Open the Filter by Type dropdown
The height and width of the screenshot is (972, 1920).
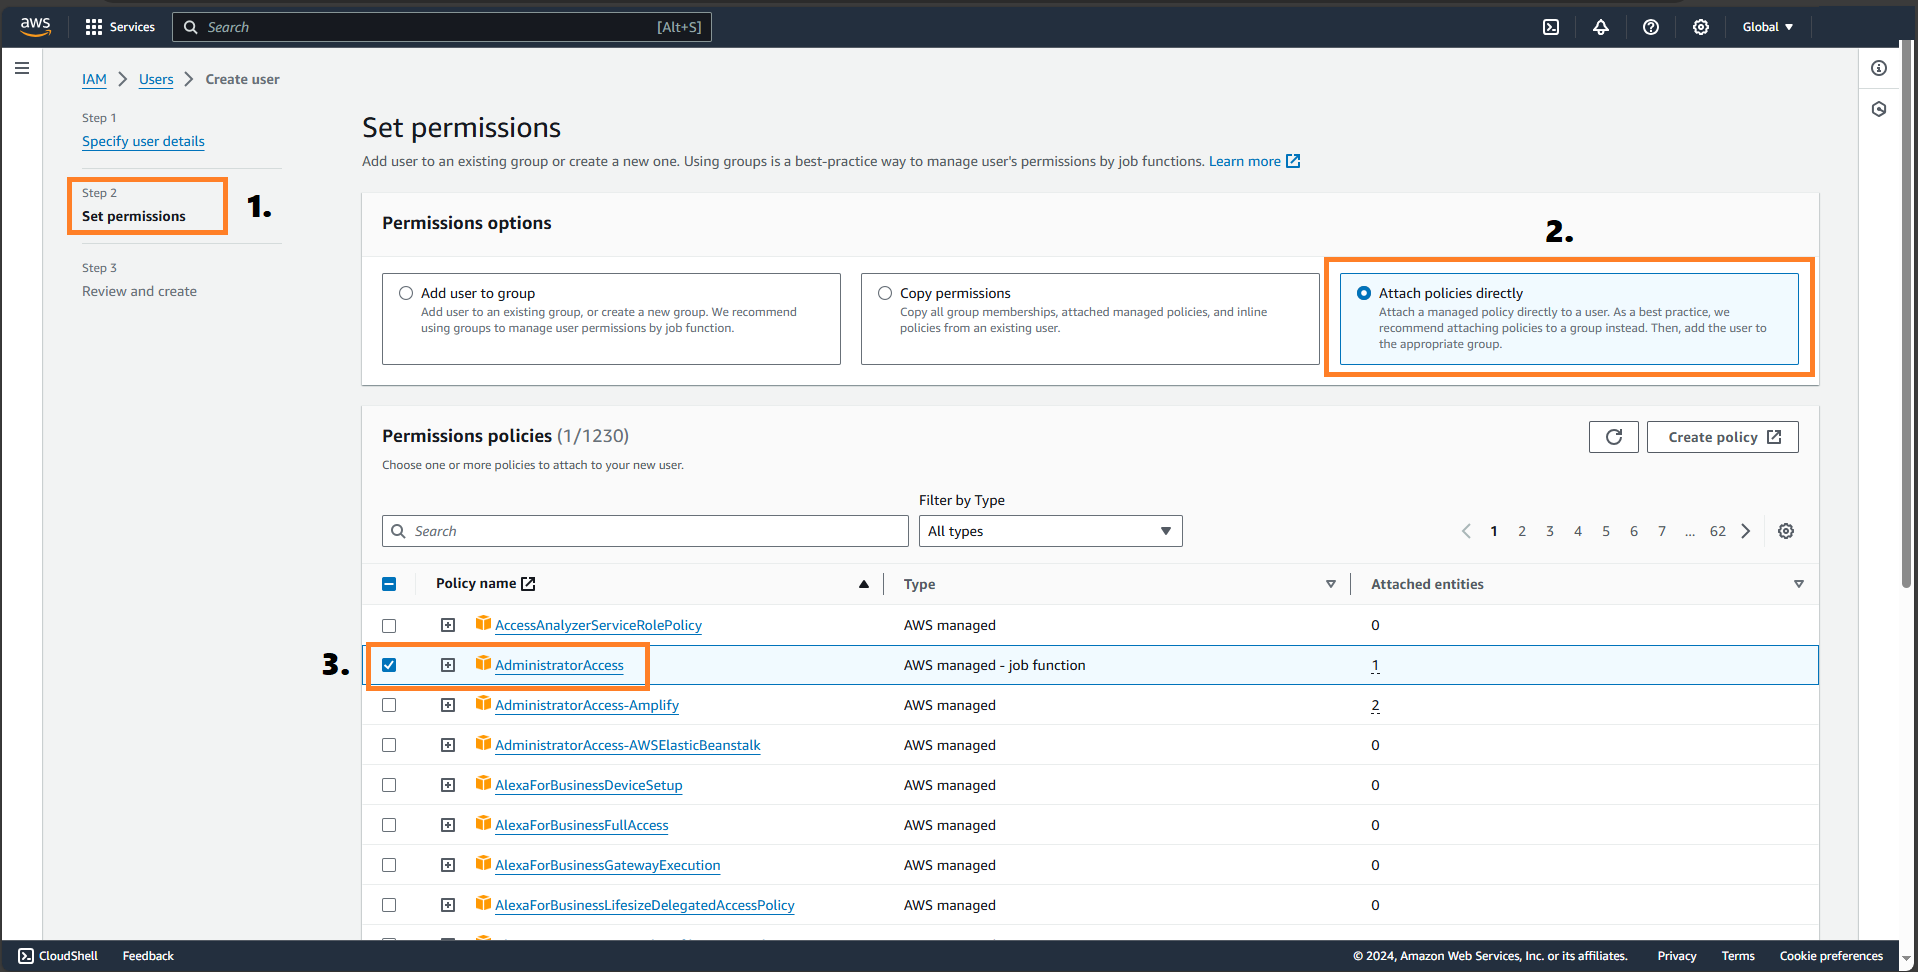[1050, 531]
